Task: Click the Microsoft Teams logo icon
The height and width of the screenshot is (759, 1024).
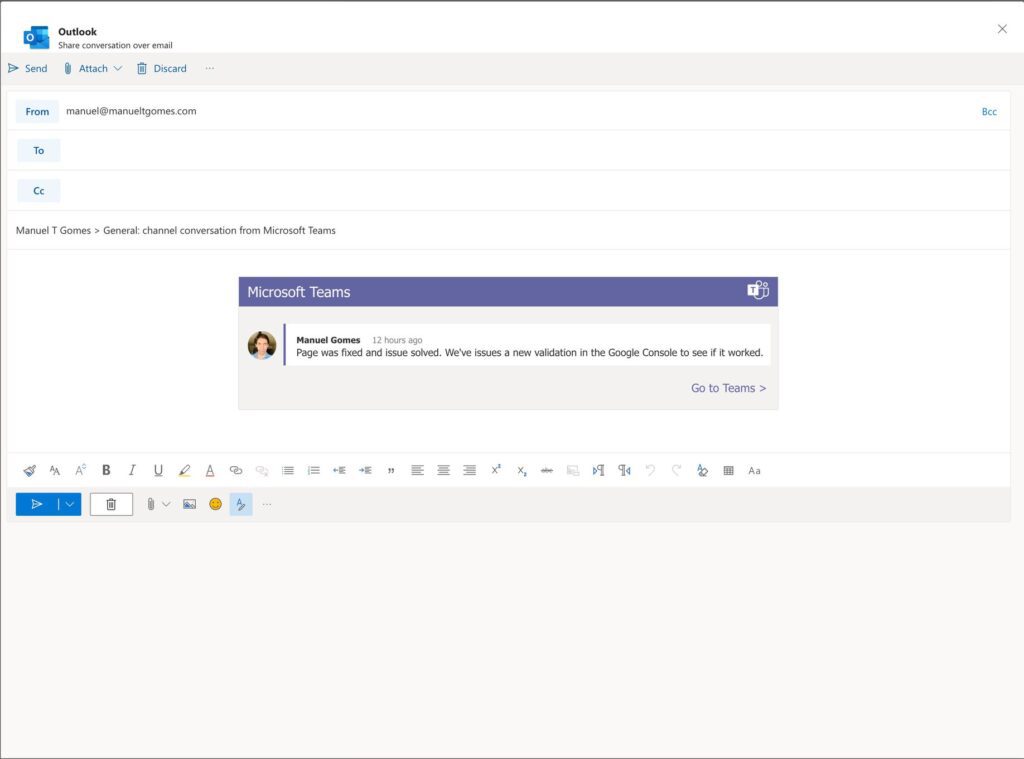Action: click(x=758, y=290)
